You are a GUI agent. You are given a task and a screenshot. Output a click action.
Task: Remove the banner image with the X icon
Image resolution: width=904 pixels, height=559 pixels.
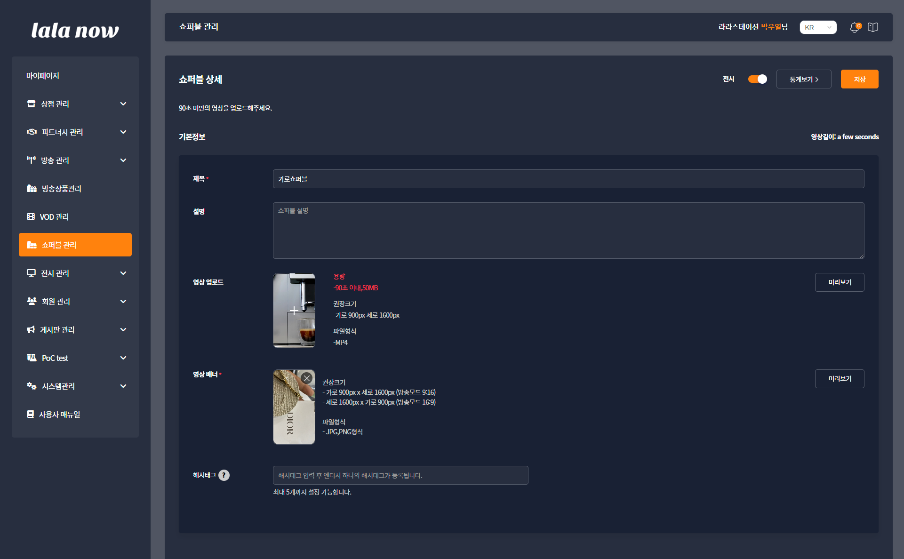pos(307,378)
